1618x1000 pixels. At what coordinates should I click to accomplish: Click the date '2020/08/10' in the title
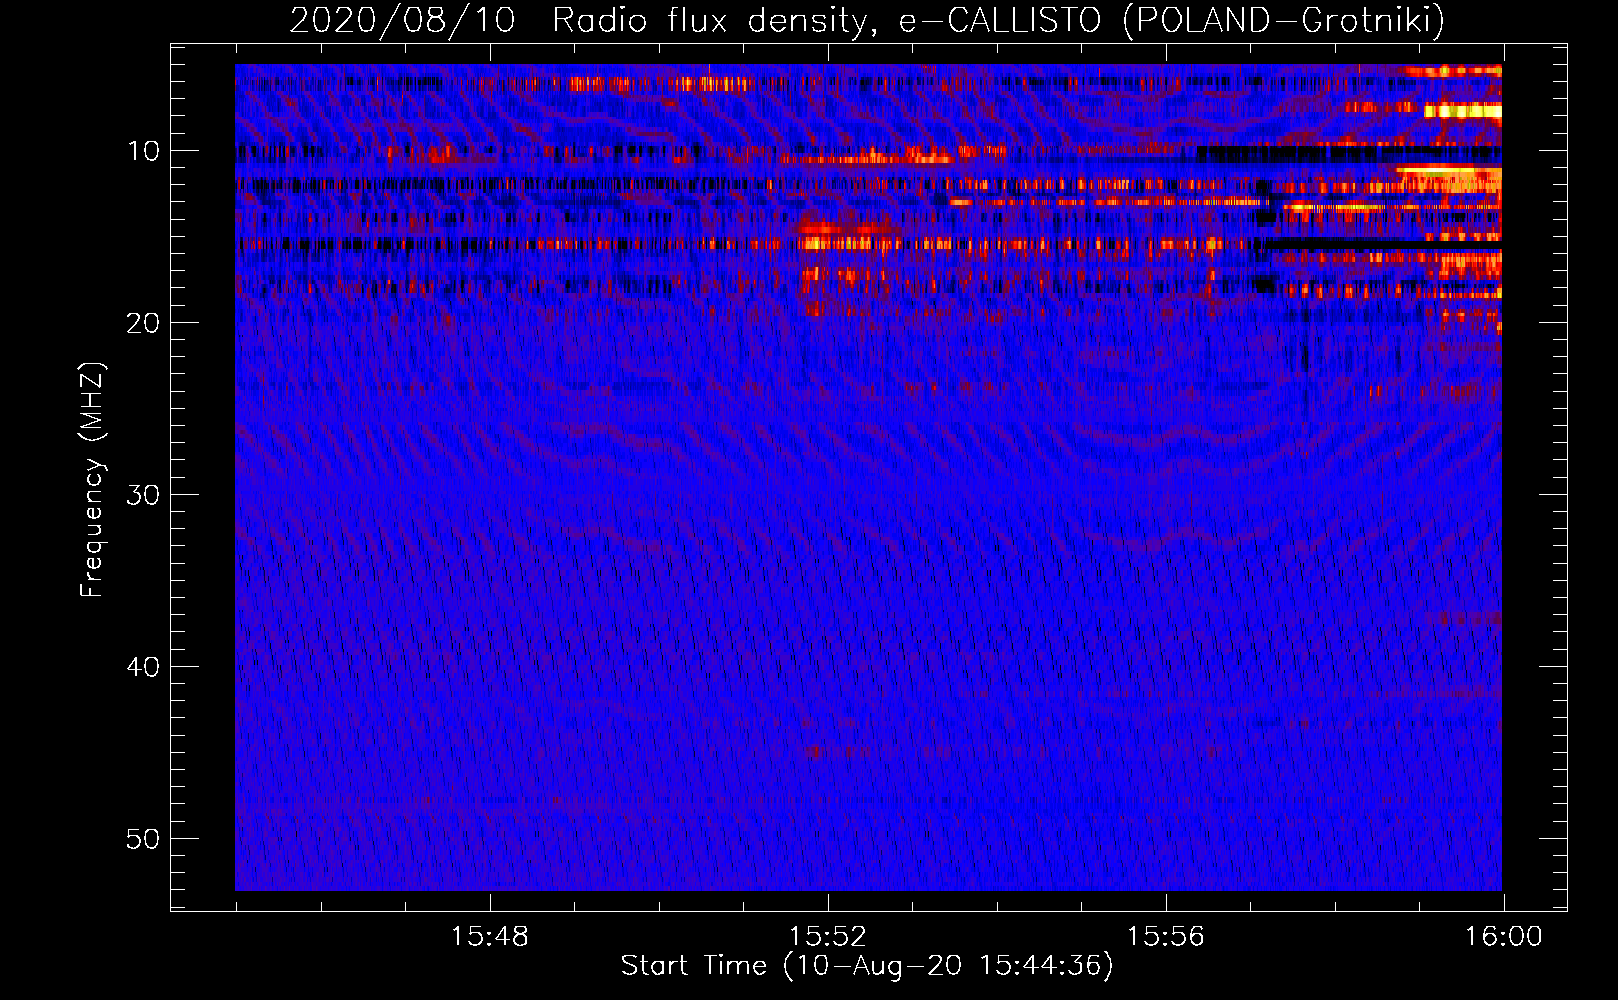[x=402, y=21]
